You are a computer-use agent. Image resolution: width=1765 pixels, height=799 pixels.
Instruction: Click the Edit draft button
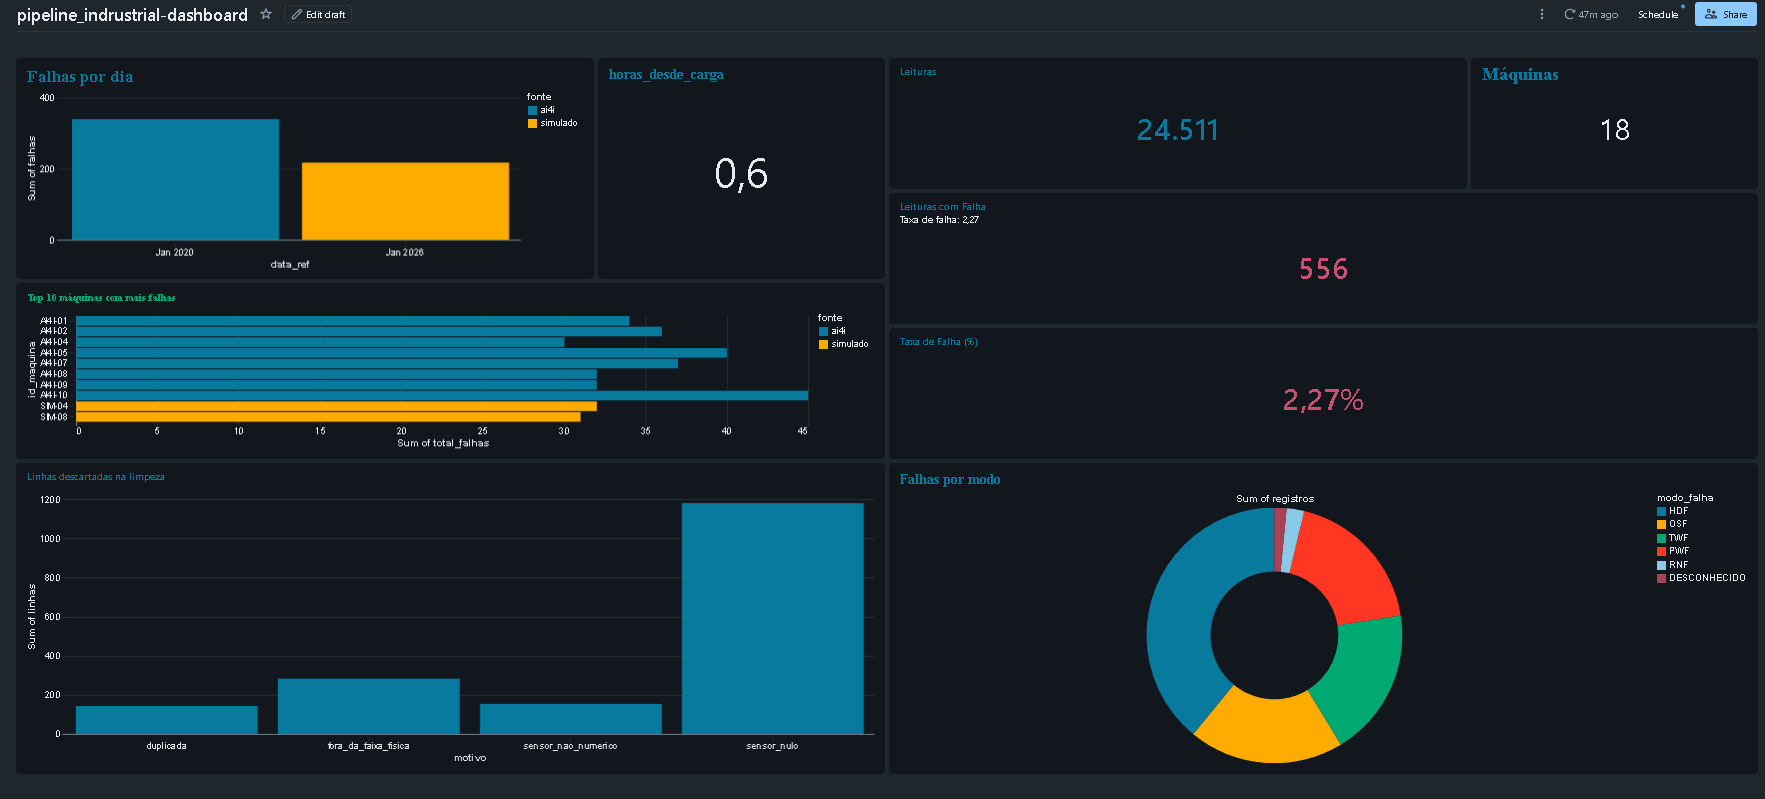(x=318, y=14)
